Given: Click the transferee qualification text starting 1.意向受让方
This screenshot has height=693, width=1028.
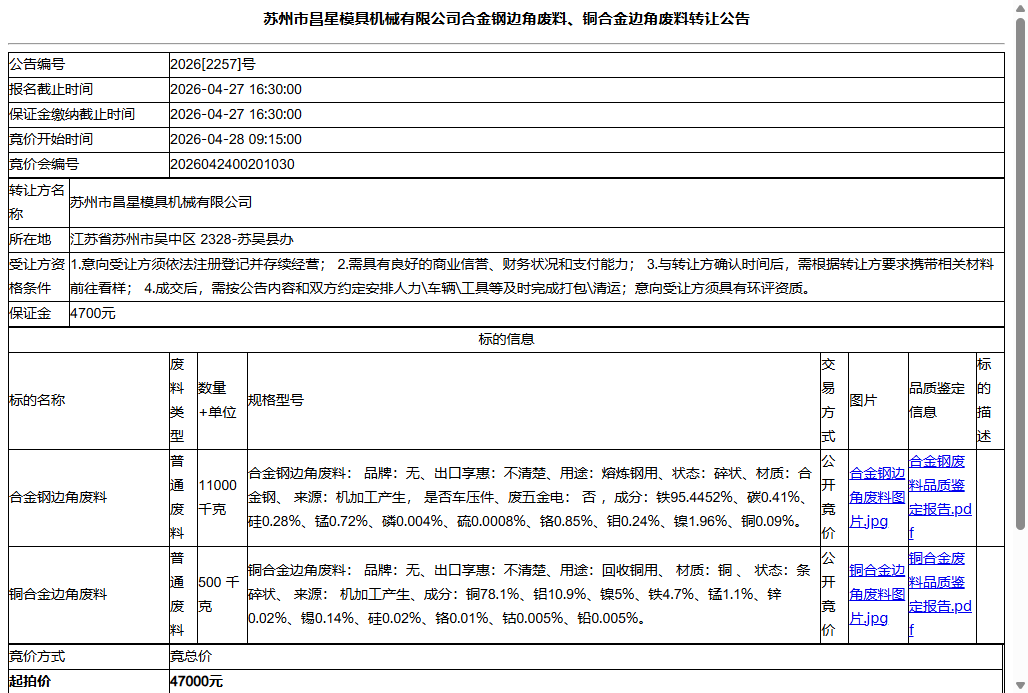Looking at the screenshot, I should (532, 276).
